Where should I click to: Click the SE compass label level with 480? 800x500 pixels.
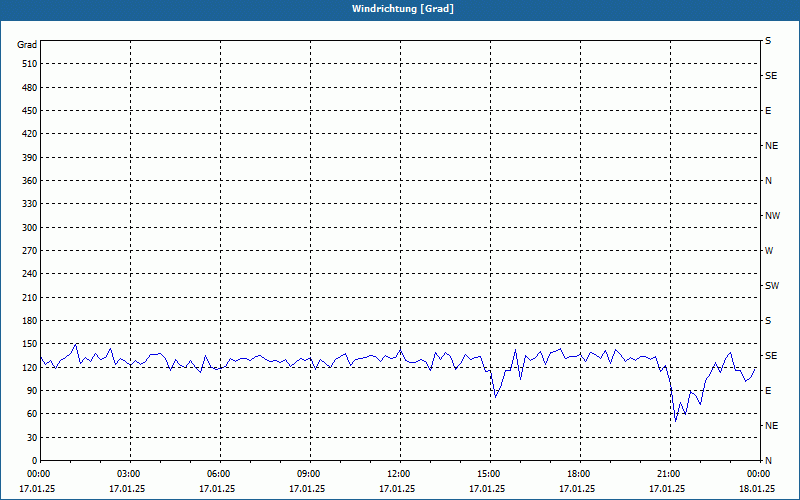tap(771, 76)
